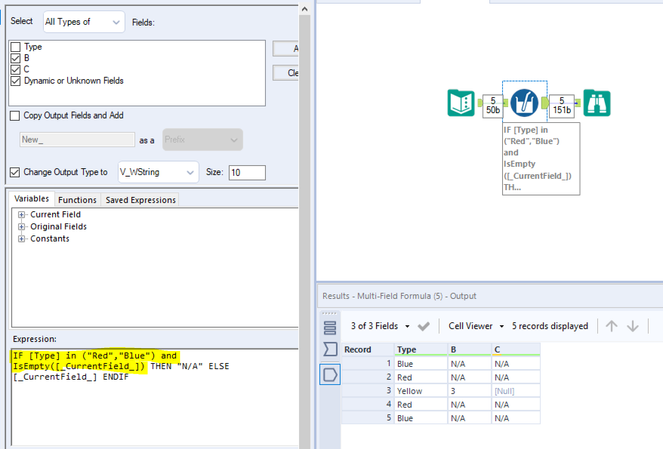Switch to the Variables tab
The image size is (663, 449).
tap(31, 199)
